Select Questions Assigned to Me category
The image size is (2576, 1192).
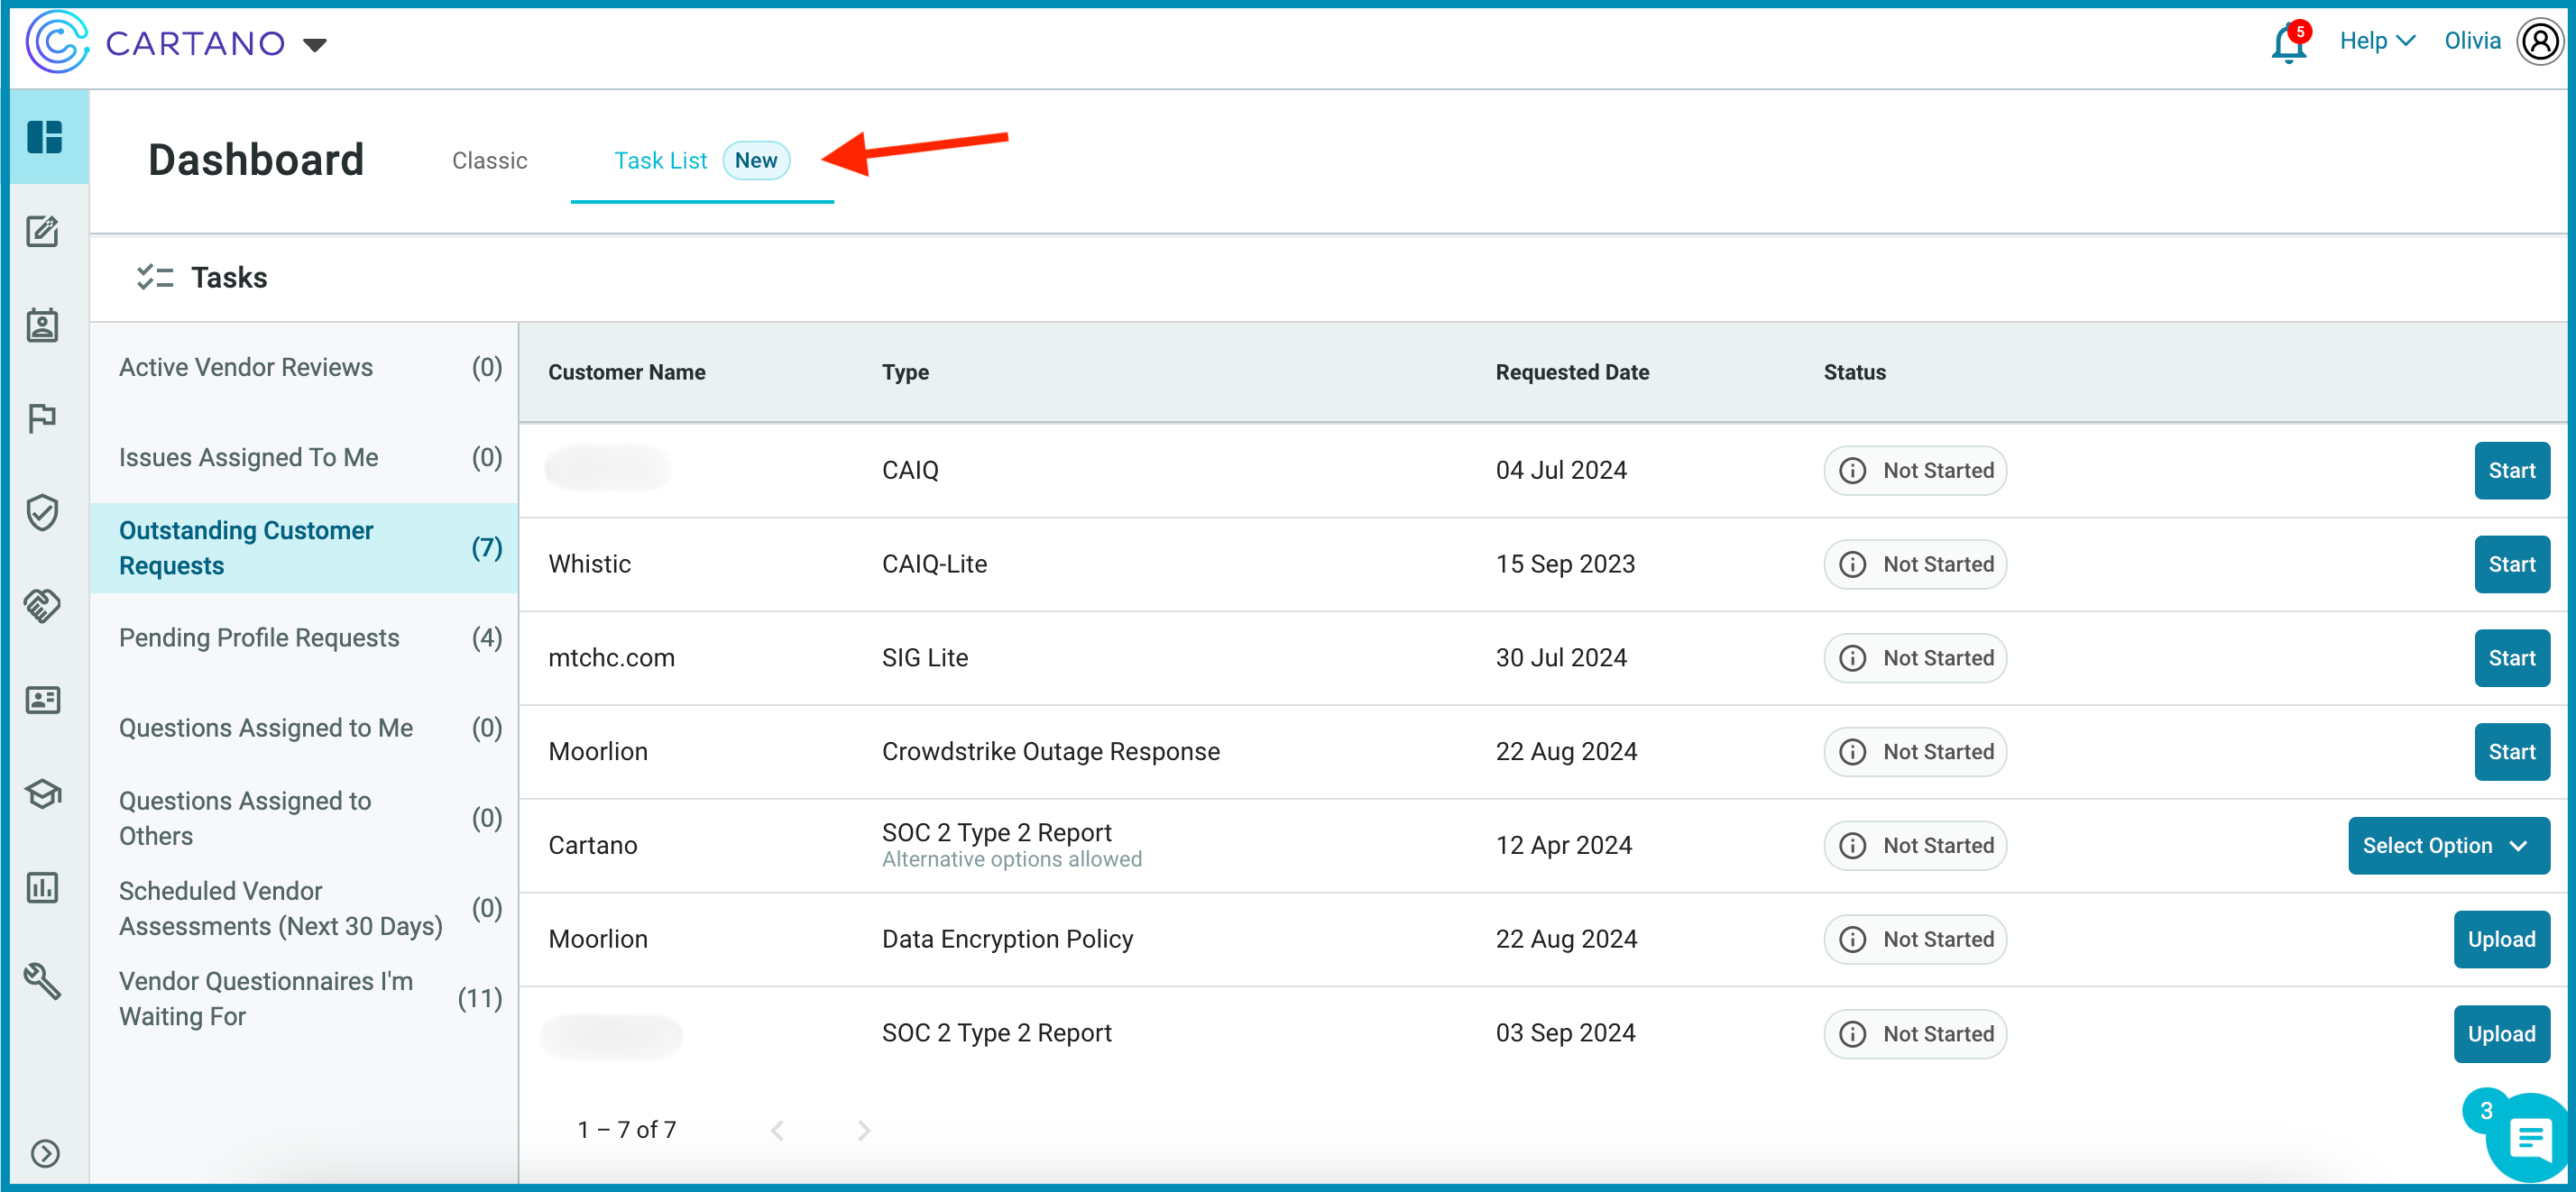tap(304, 728)
